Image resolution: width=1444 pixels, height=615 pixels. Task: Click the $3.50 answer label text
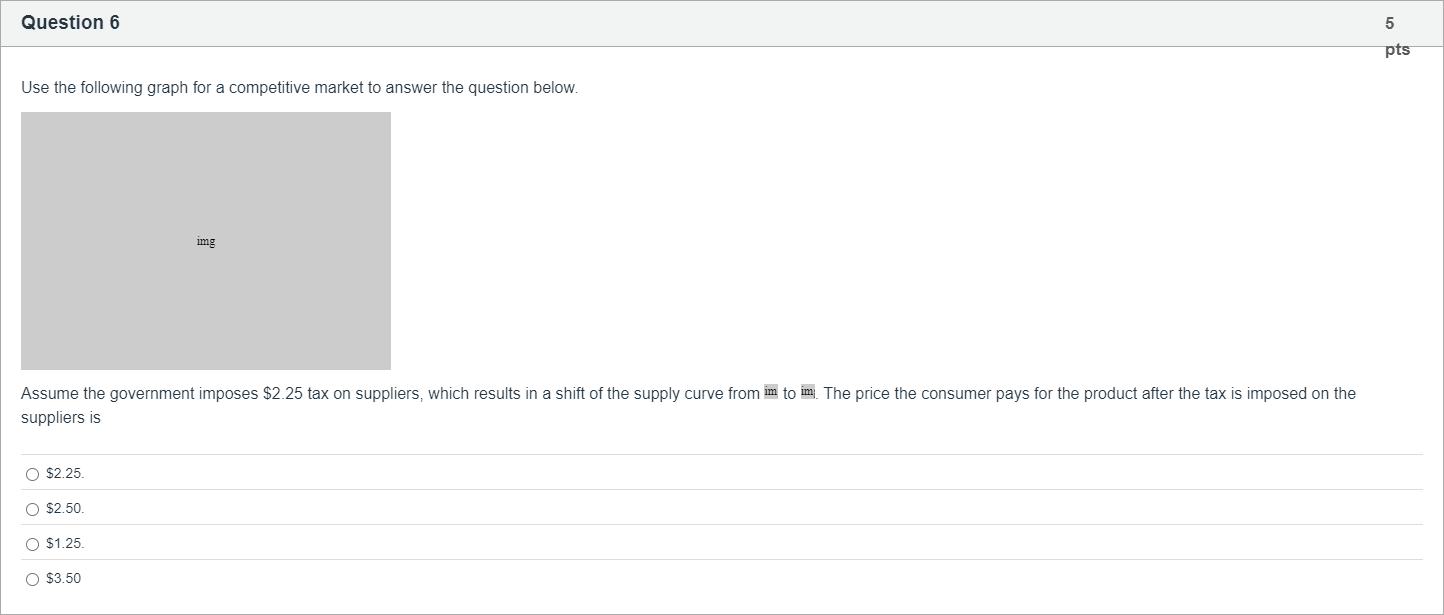[x=64, y=579]
